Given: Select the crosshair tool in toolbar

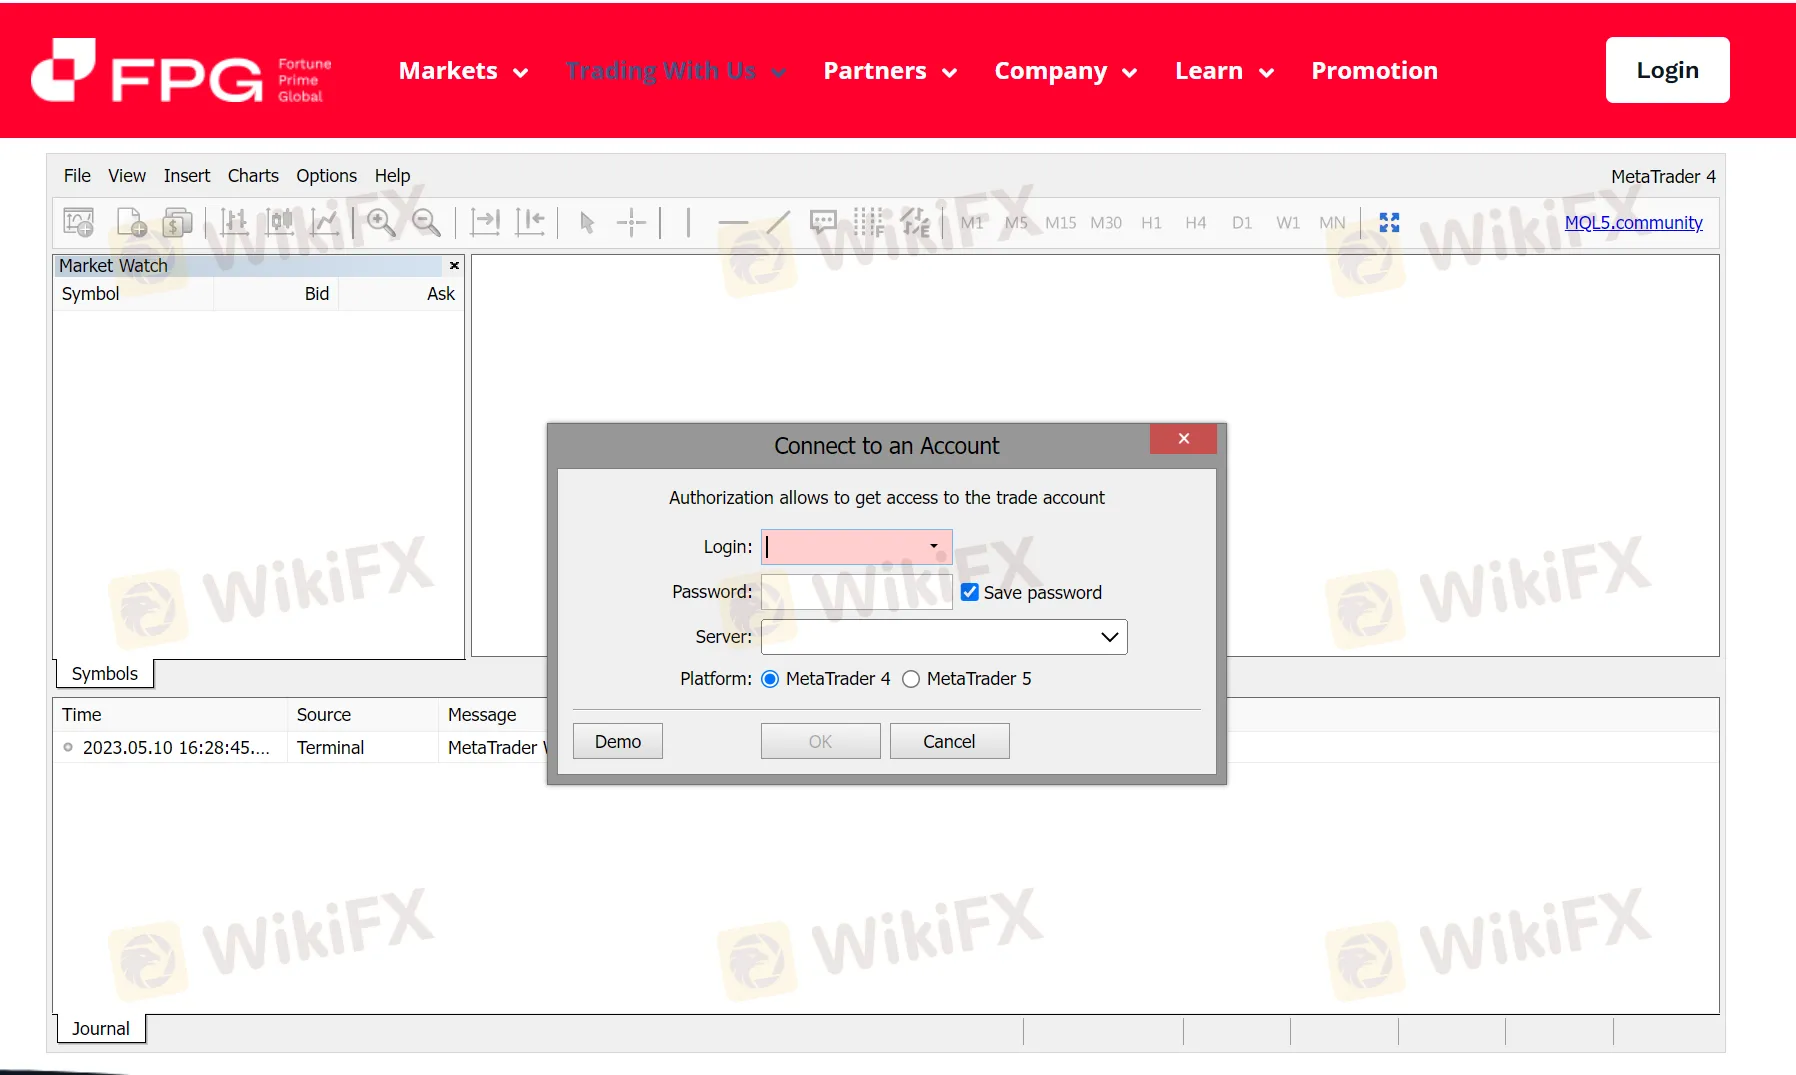Looking at the screenshot, I should click(631, 222).
